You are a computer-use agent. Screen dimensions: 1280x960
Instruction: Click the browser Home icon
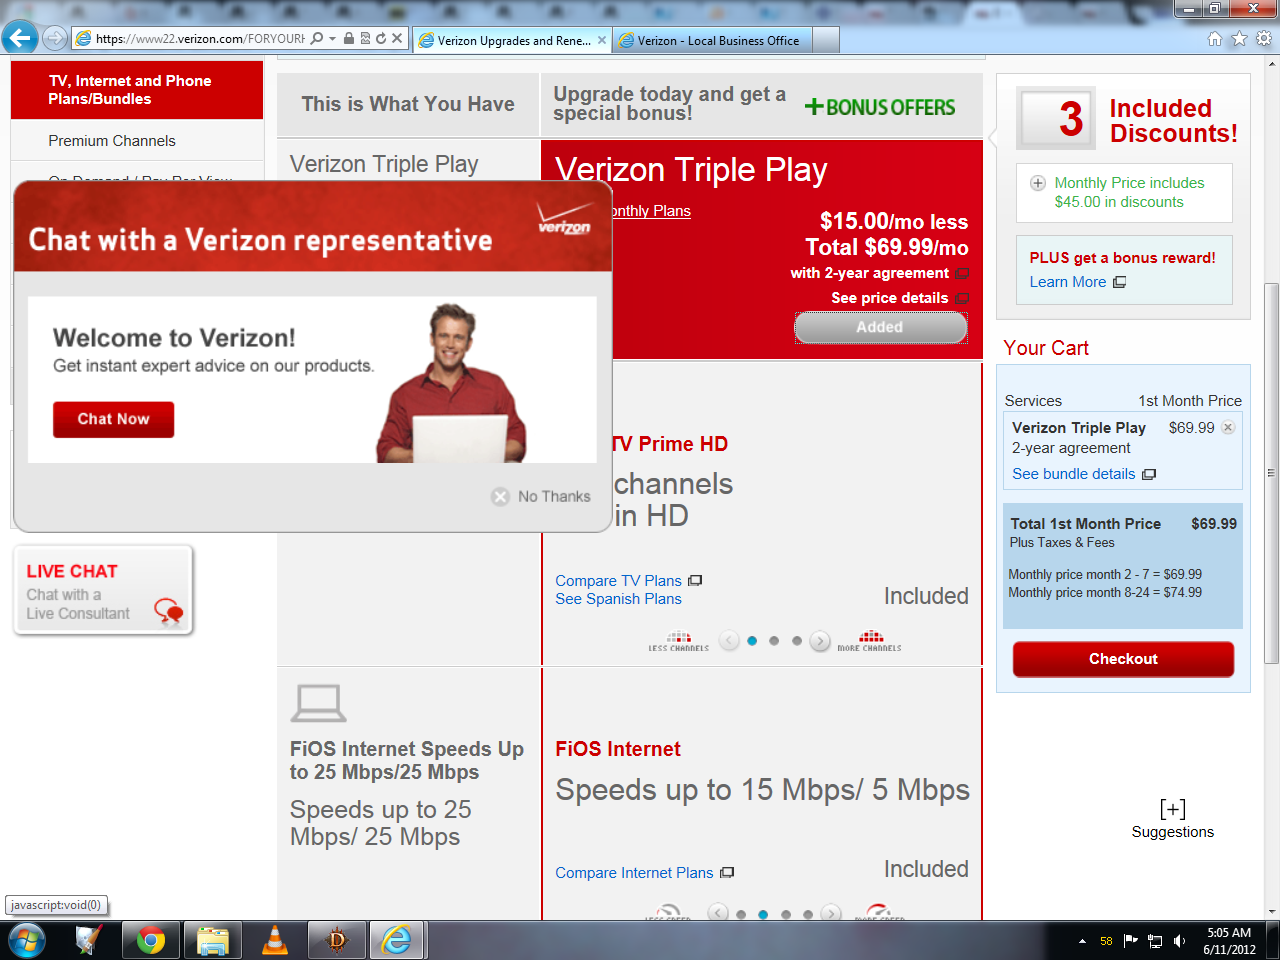1215,39
